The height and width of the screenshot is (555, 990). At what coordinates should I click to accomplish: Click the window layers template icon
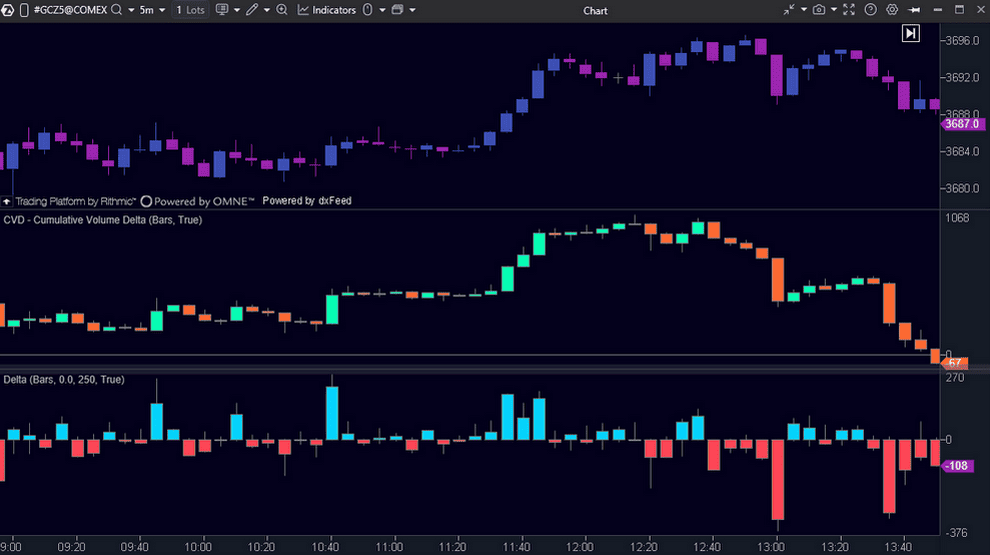pos(398,10)
